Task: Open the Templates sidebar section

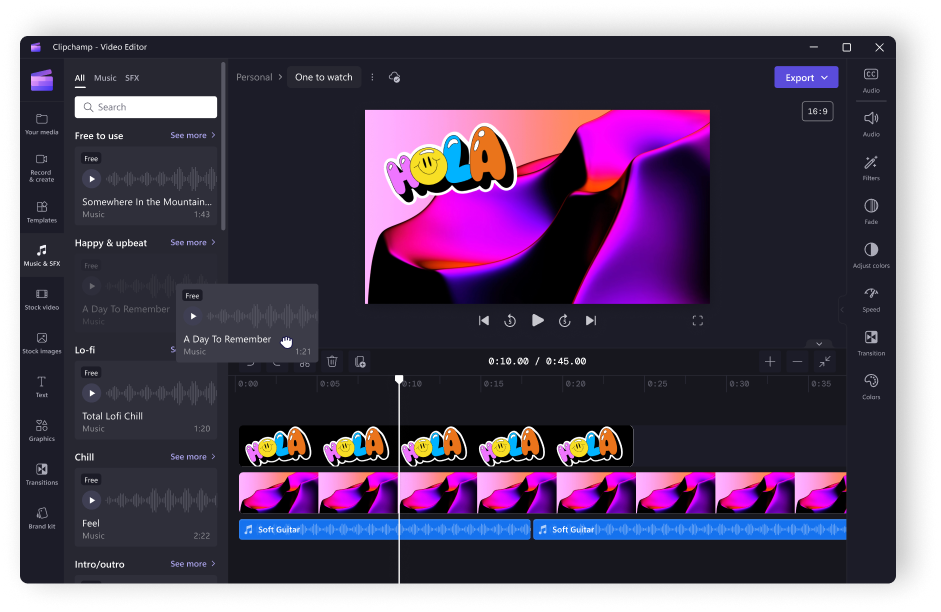Action: 41,212
